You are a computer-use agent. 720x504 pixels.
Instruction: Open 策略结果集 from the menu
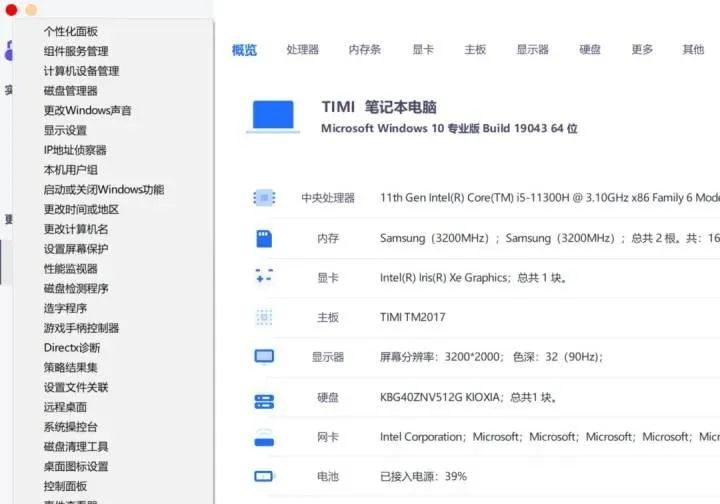pyautogui.click(x=71, y=367)
